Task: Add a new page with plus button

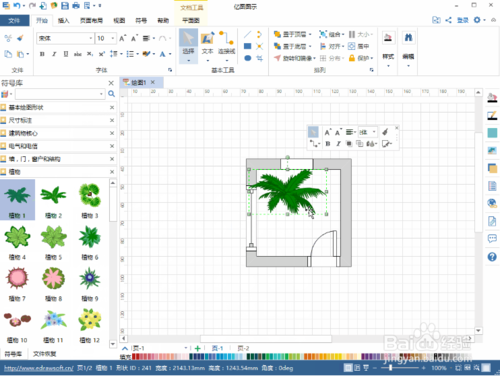Action: [x=198, y=348]
